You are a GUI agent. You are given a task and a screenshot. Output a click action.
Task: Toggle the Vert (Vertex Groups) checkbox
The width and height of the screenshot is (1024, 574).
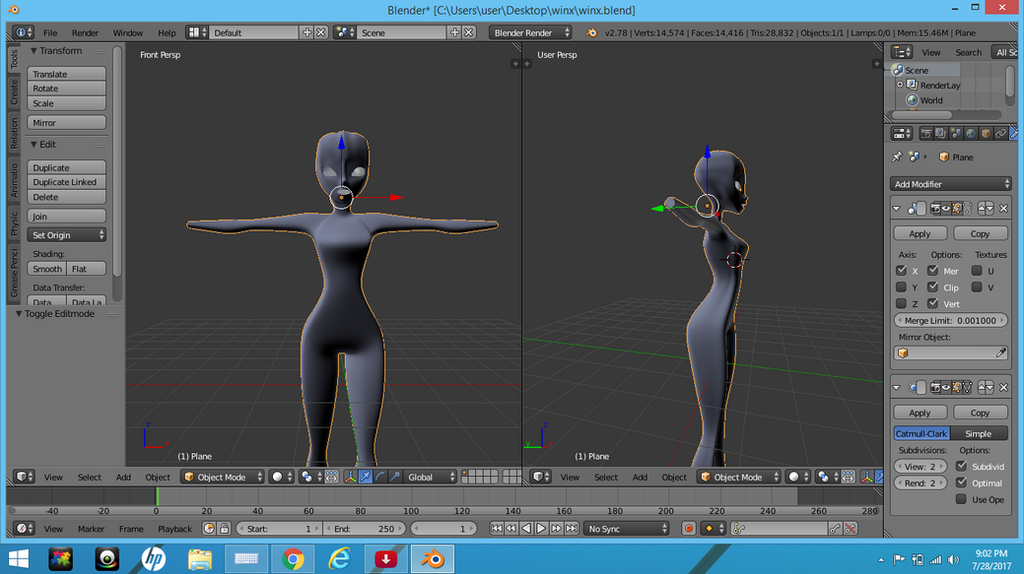(933, 304)
